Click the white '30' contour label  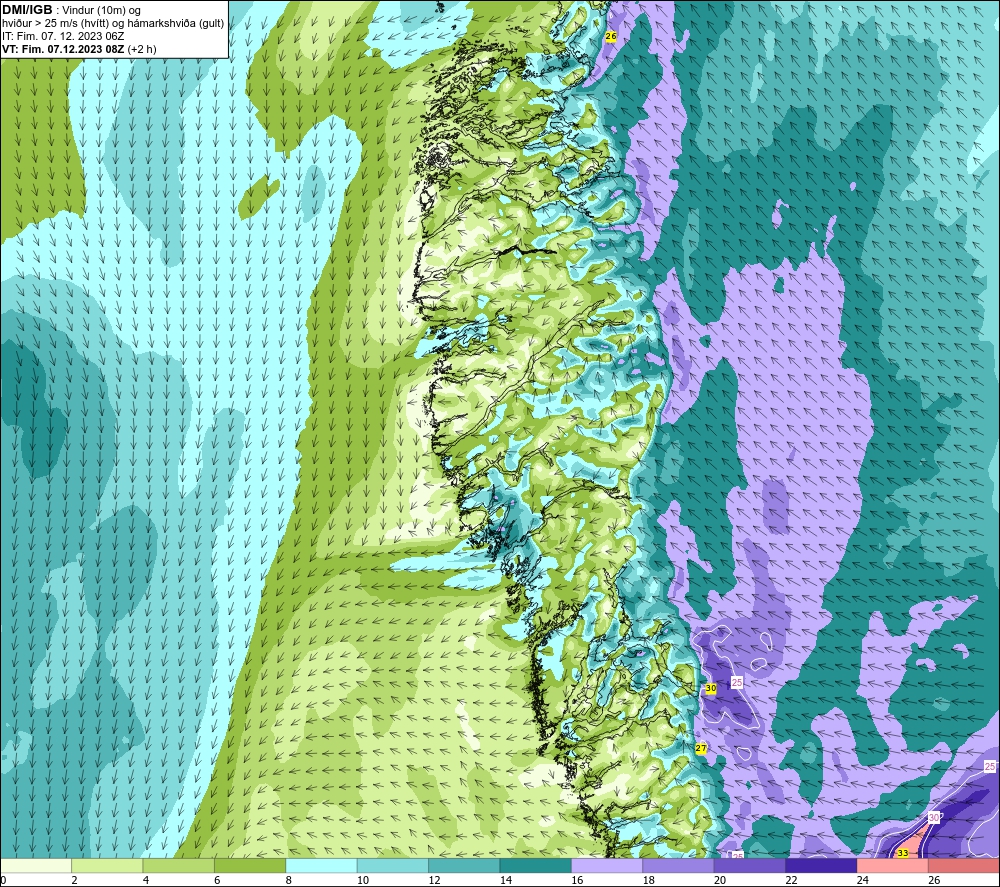[x=934, y=817]
